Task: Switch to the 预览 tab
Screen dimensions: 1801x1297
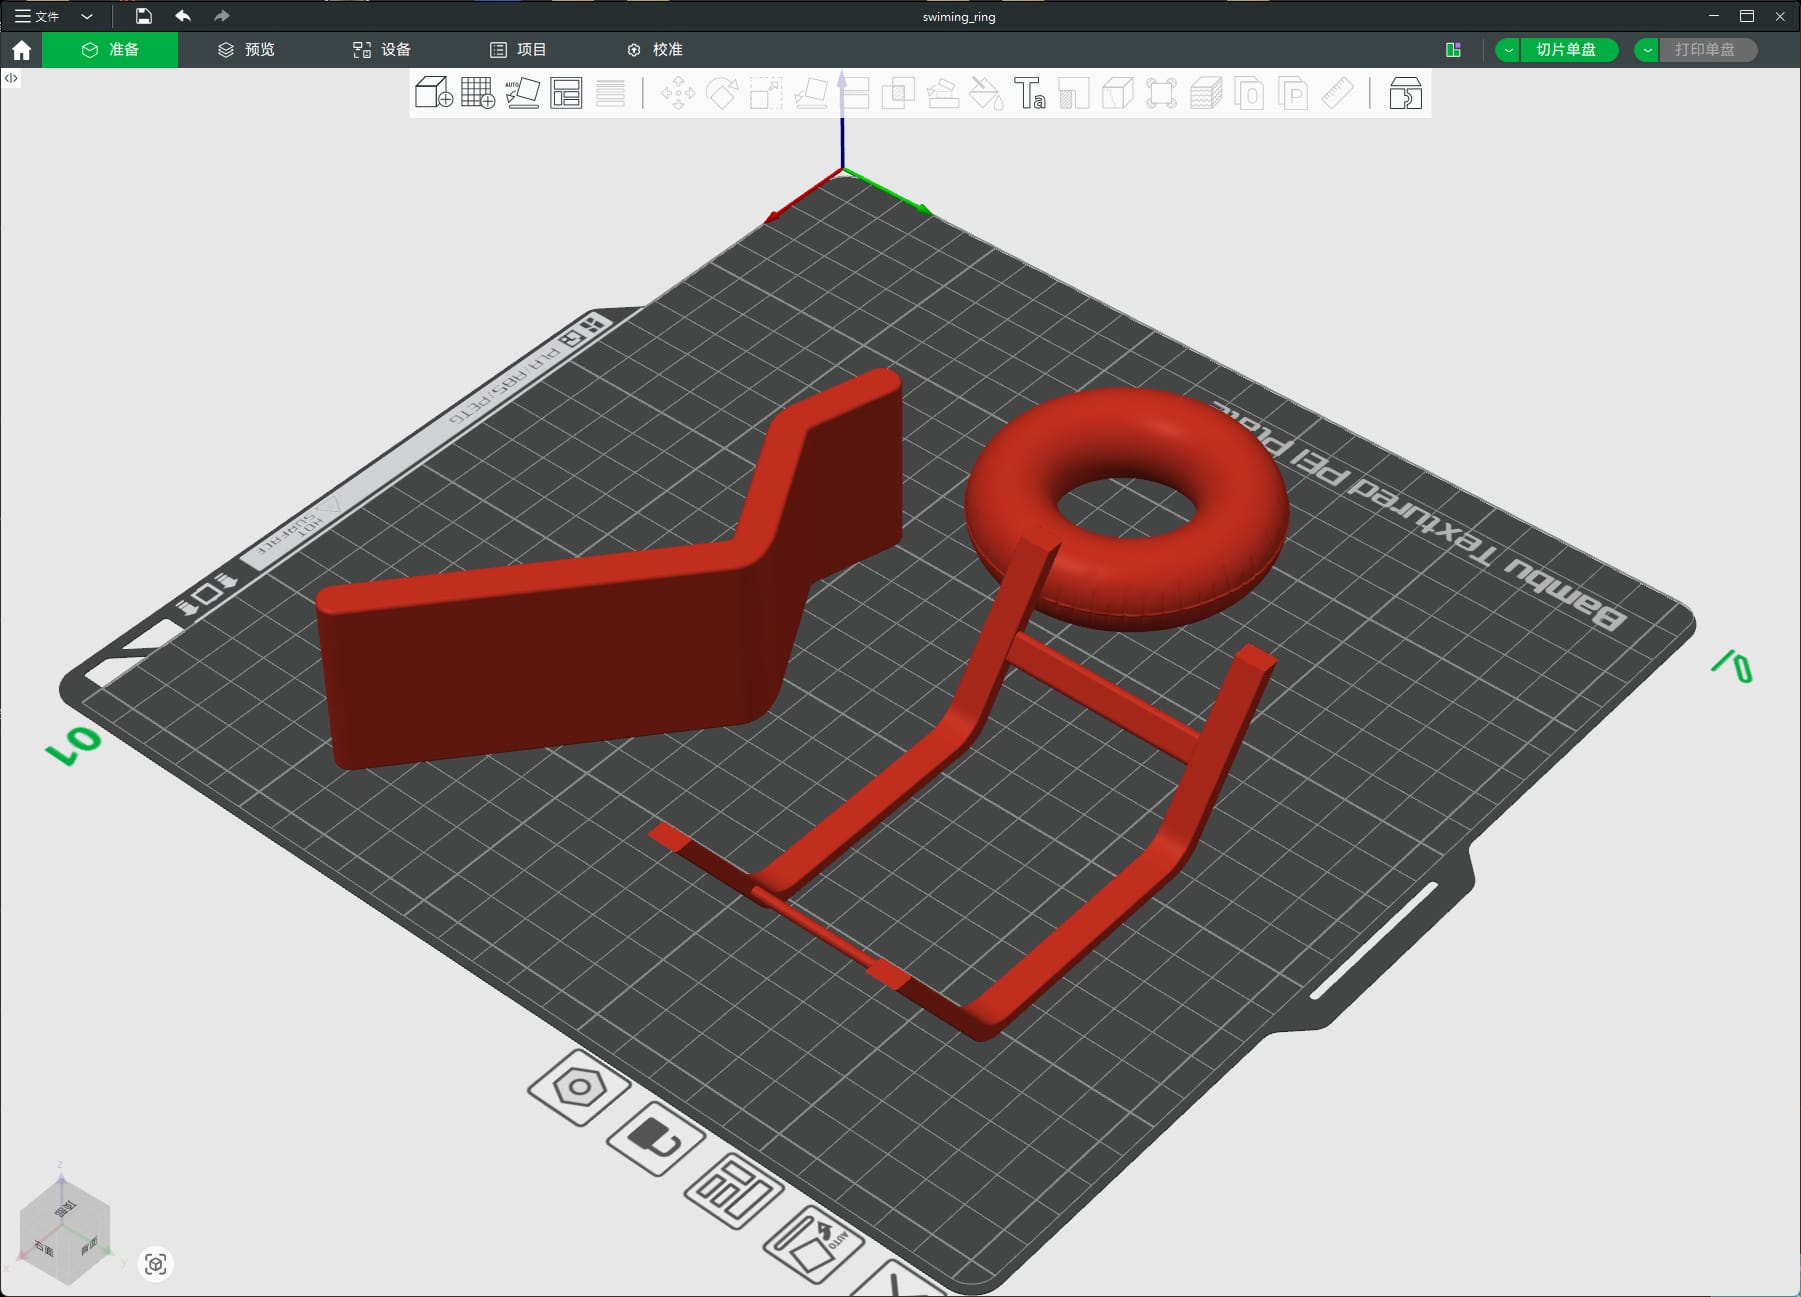Action: point(246,50)
